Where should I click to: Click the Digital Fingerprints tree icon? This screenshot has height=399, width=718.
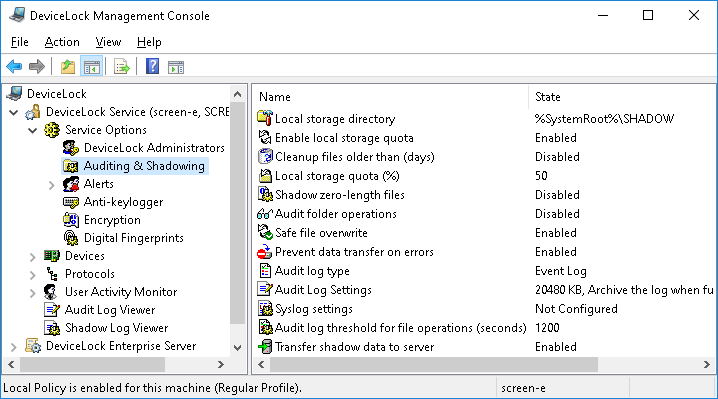pos(71,238)
